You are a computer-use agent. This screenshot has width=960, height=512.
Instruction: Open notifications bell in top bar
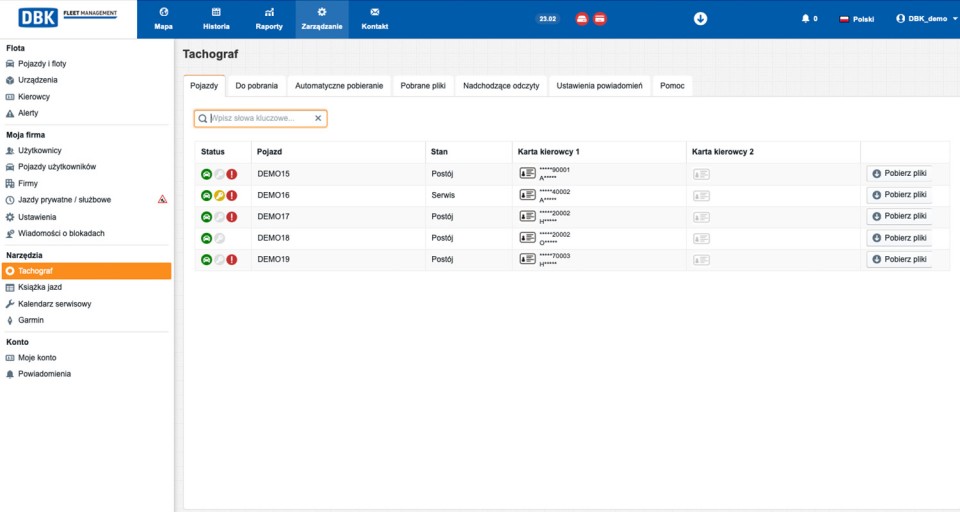coord(806,18)
